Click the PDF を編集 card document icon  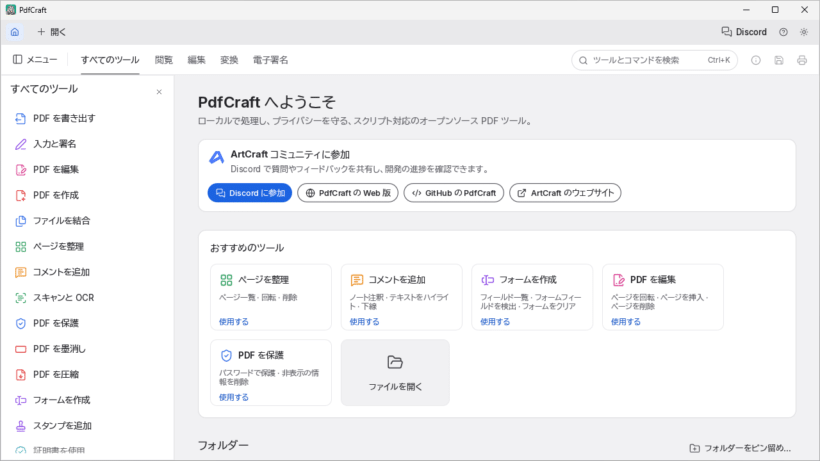click(x=618, y=280)
